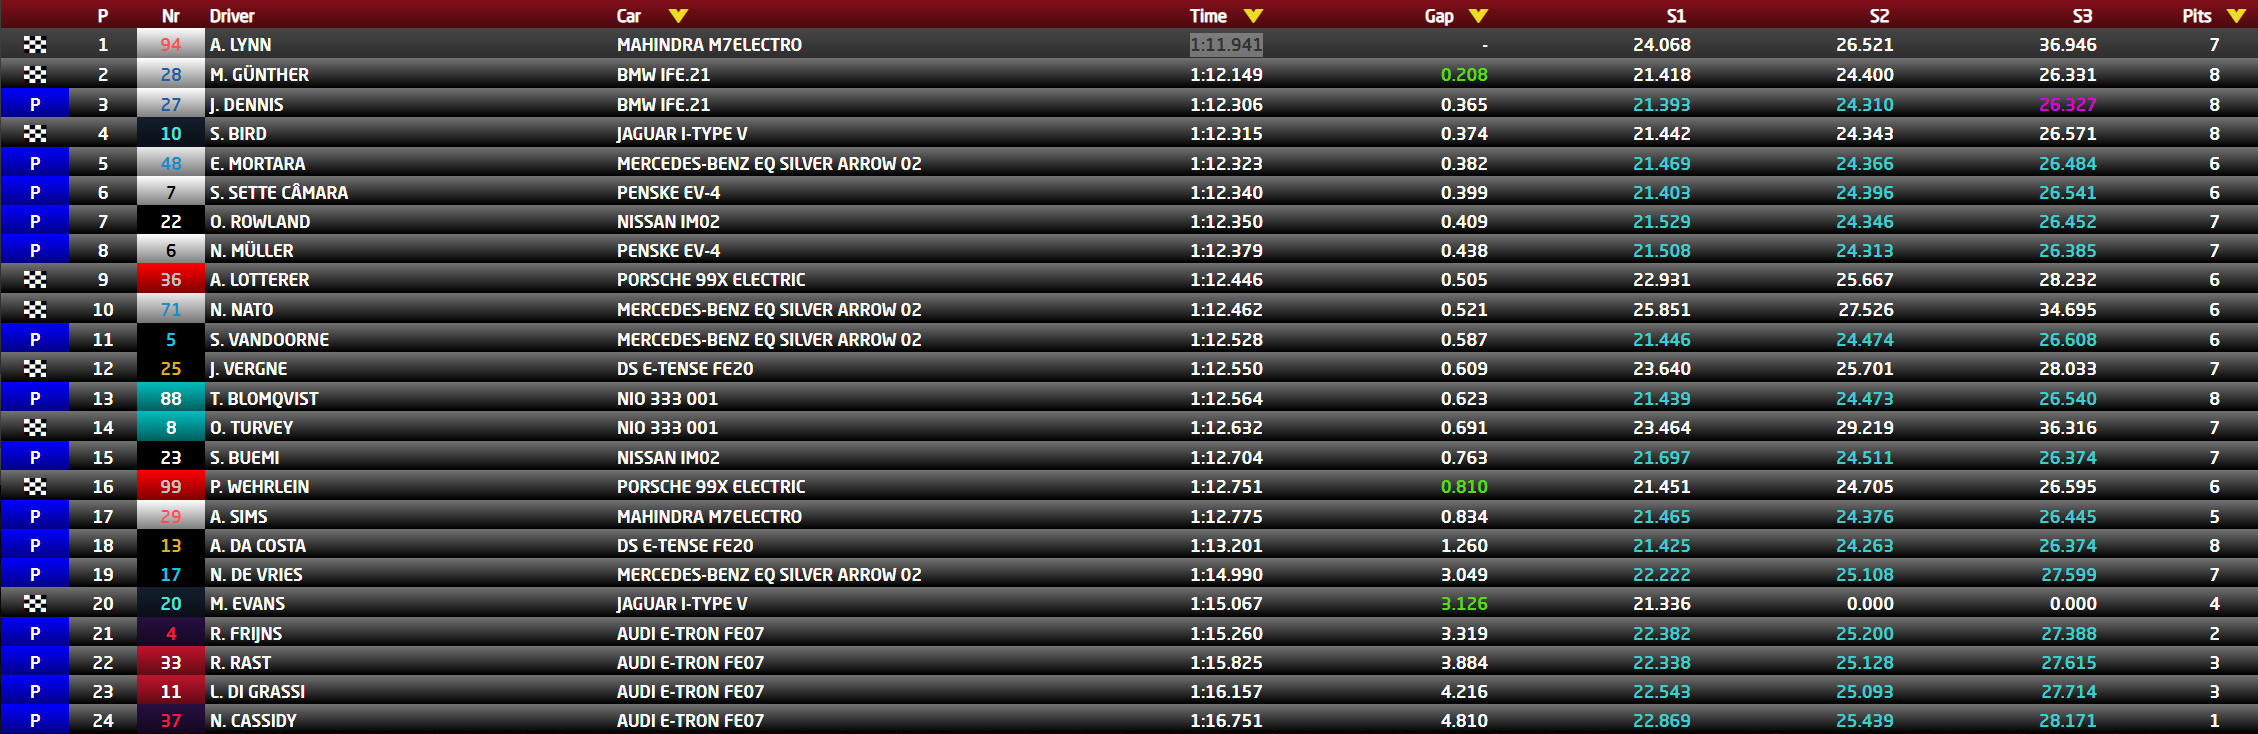Click the purple S3 time 26.327
The image size is (2258, 734).
point(2067,104)
